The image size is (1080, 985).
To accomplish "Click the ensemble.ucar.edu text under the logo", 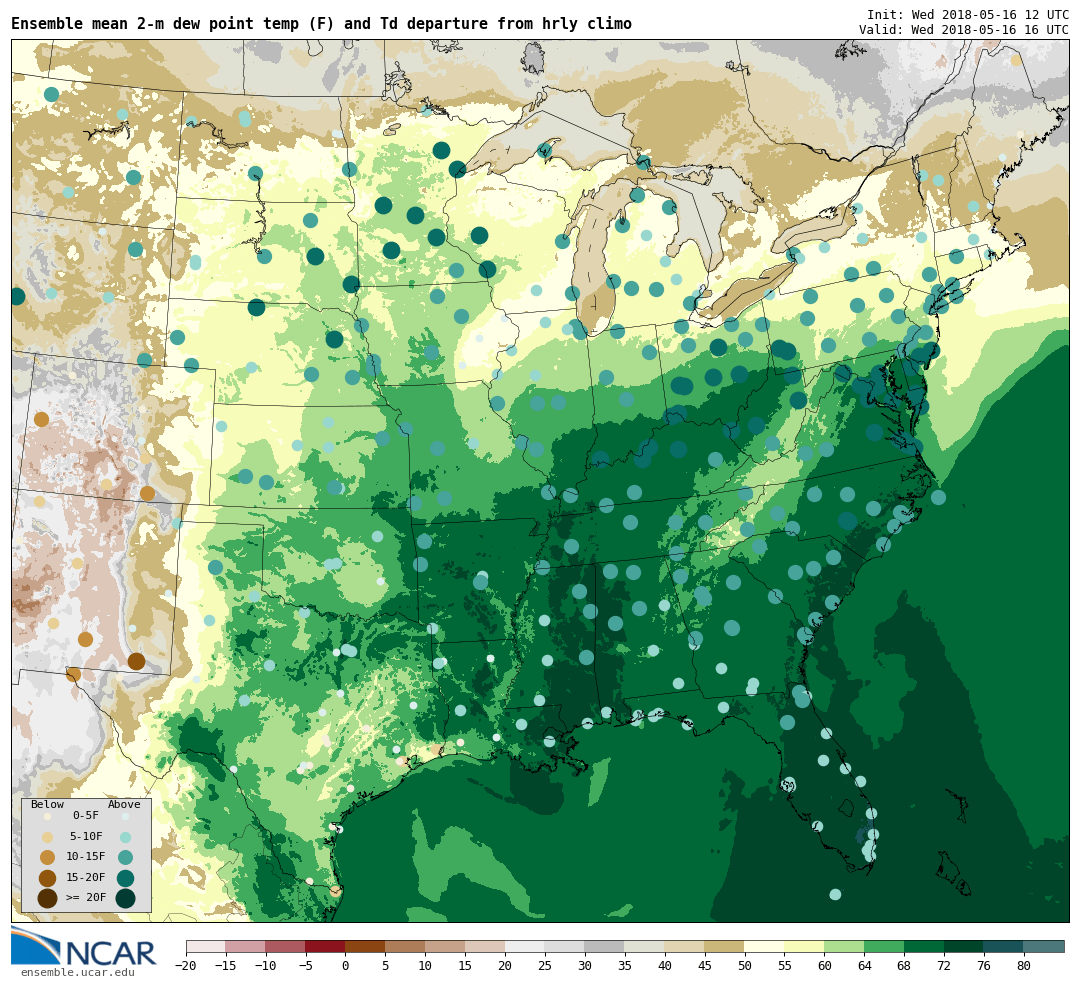I will [x=78, y=973].
